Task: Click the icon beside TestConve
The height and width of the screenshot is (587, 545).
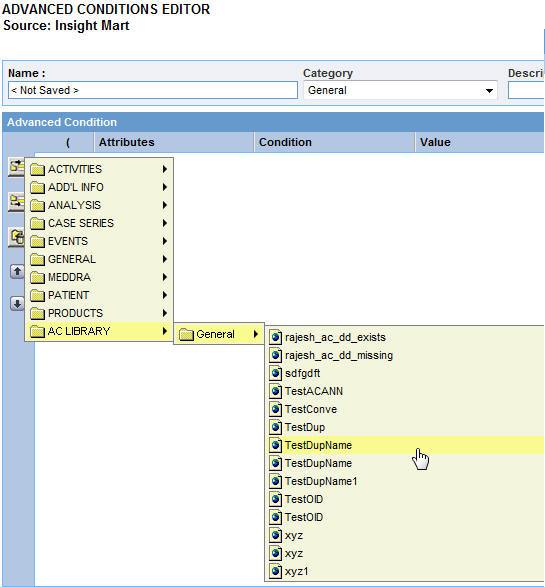Action: pyautogui.click(x=275, y=409)
